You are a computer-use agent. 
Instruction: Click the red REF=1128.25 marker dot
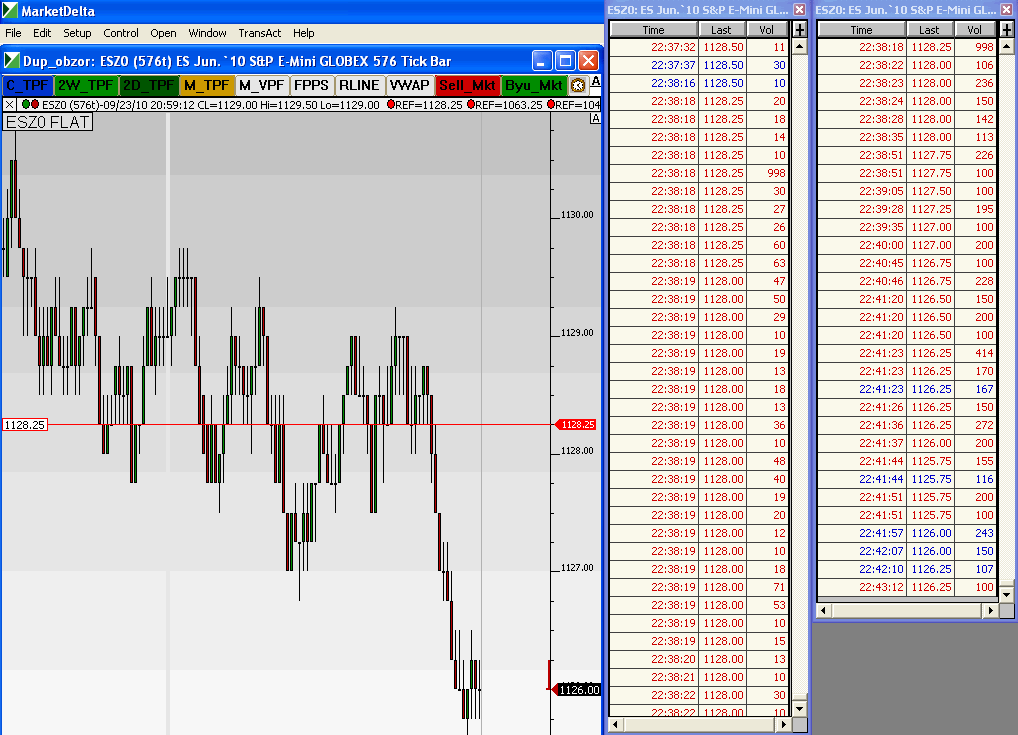[391, 104]
